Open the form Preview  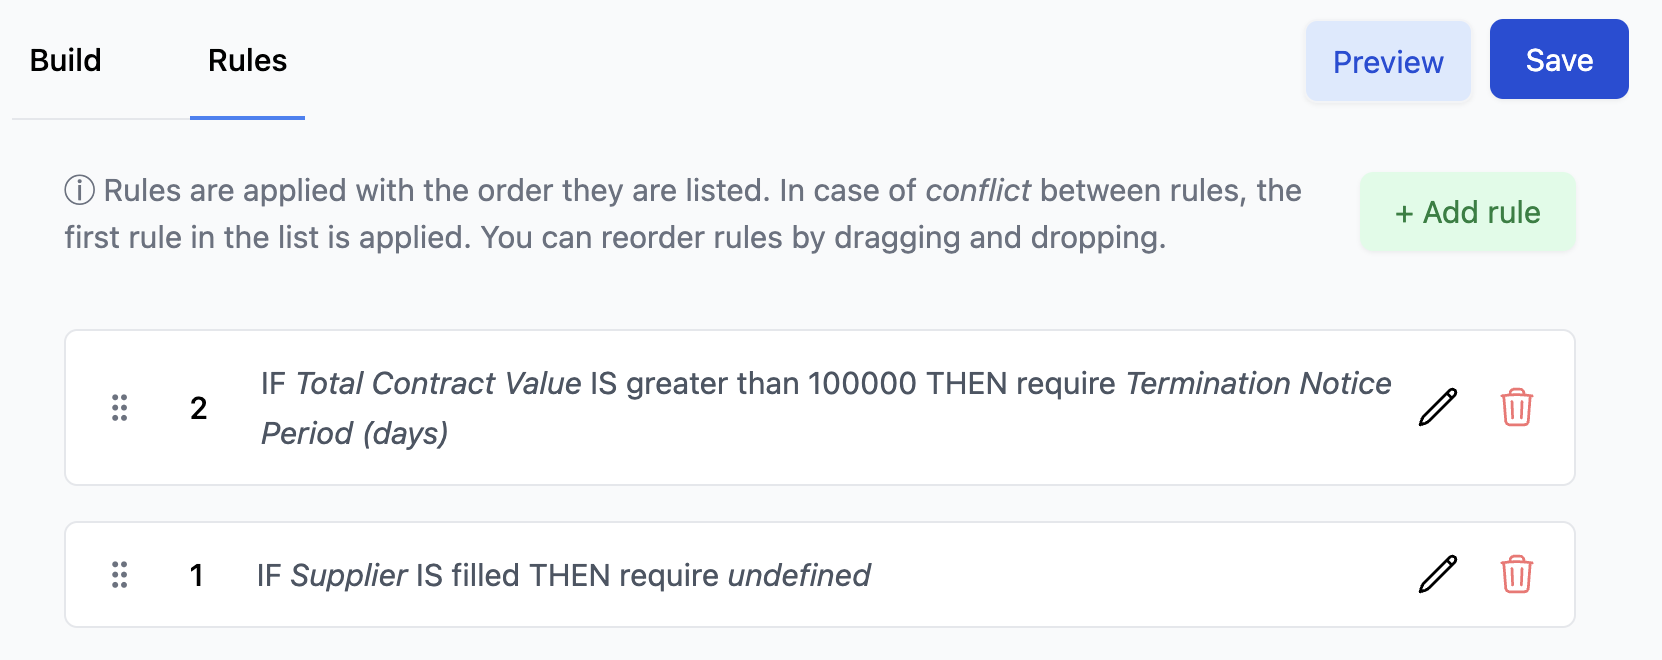pos(1388,61)
